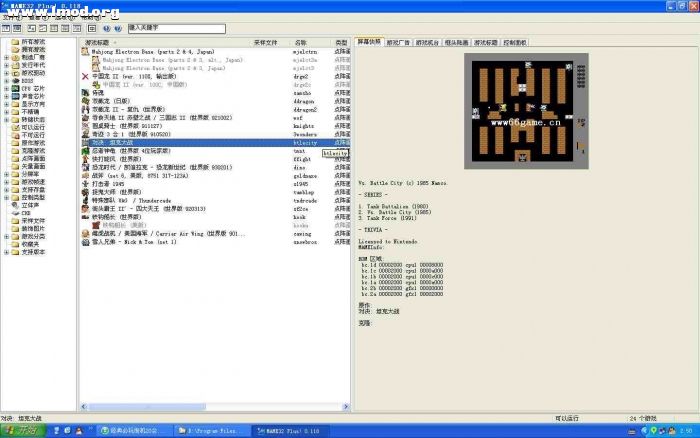The width and height of the screenshot is (700, 438).
Task: Sort list by 游戏标题 column header
Action: [x=100, y=43]
